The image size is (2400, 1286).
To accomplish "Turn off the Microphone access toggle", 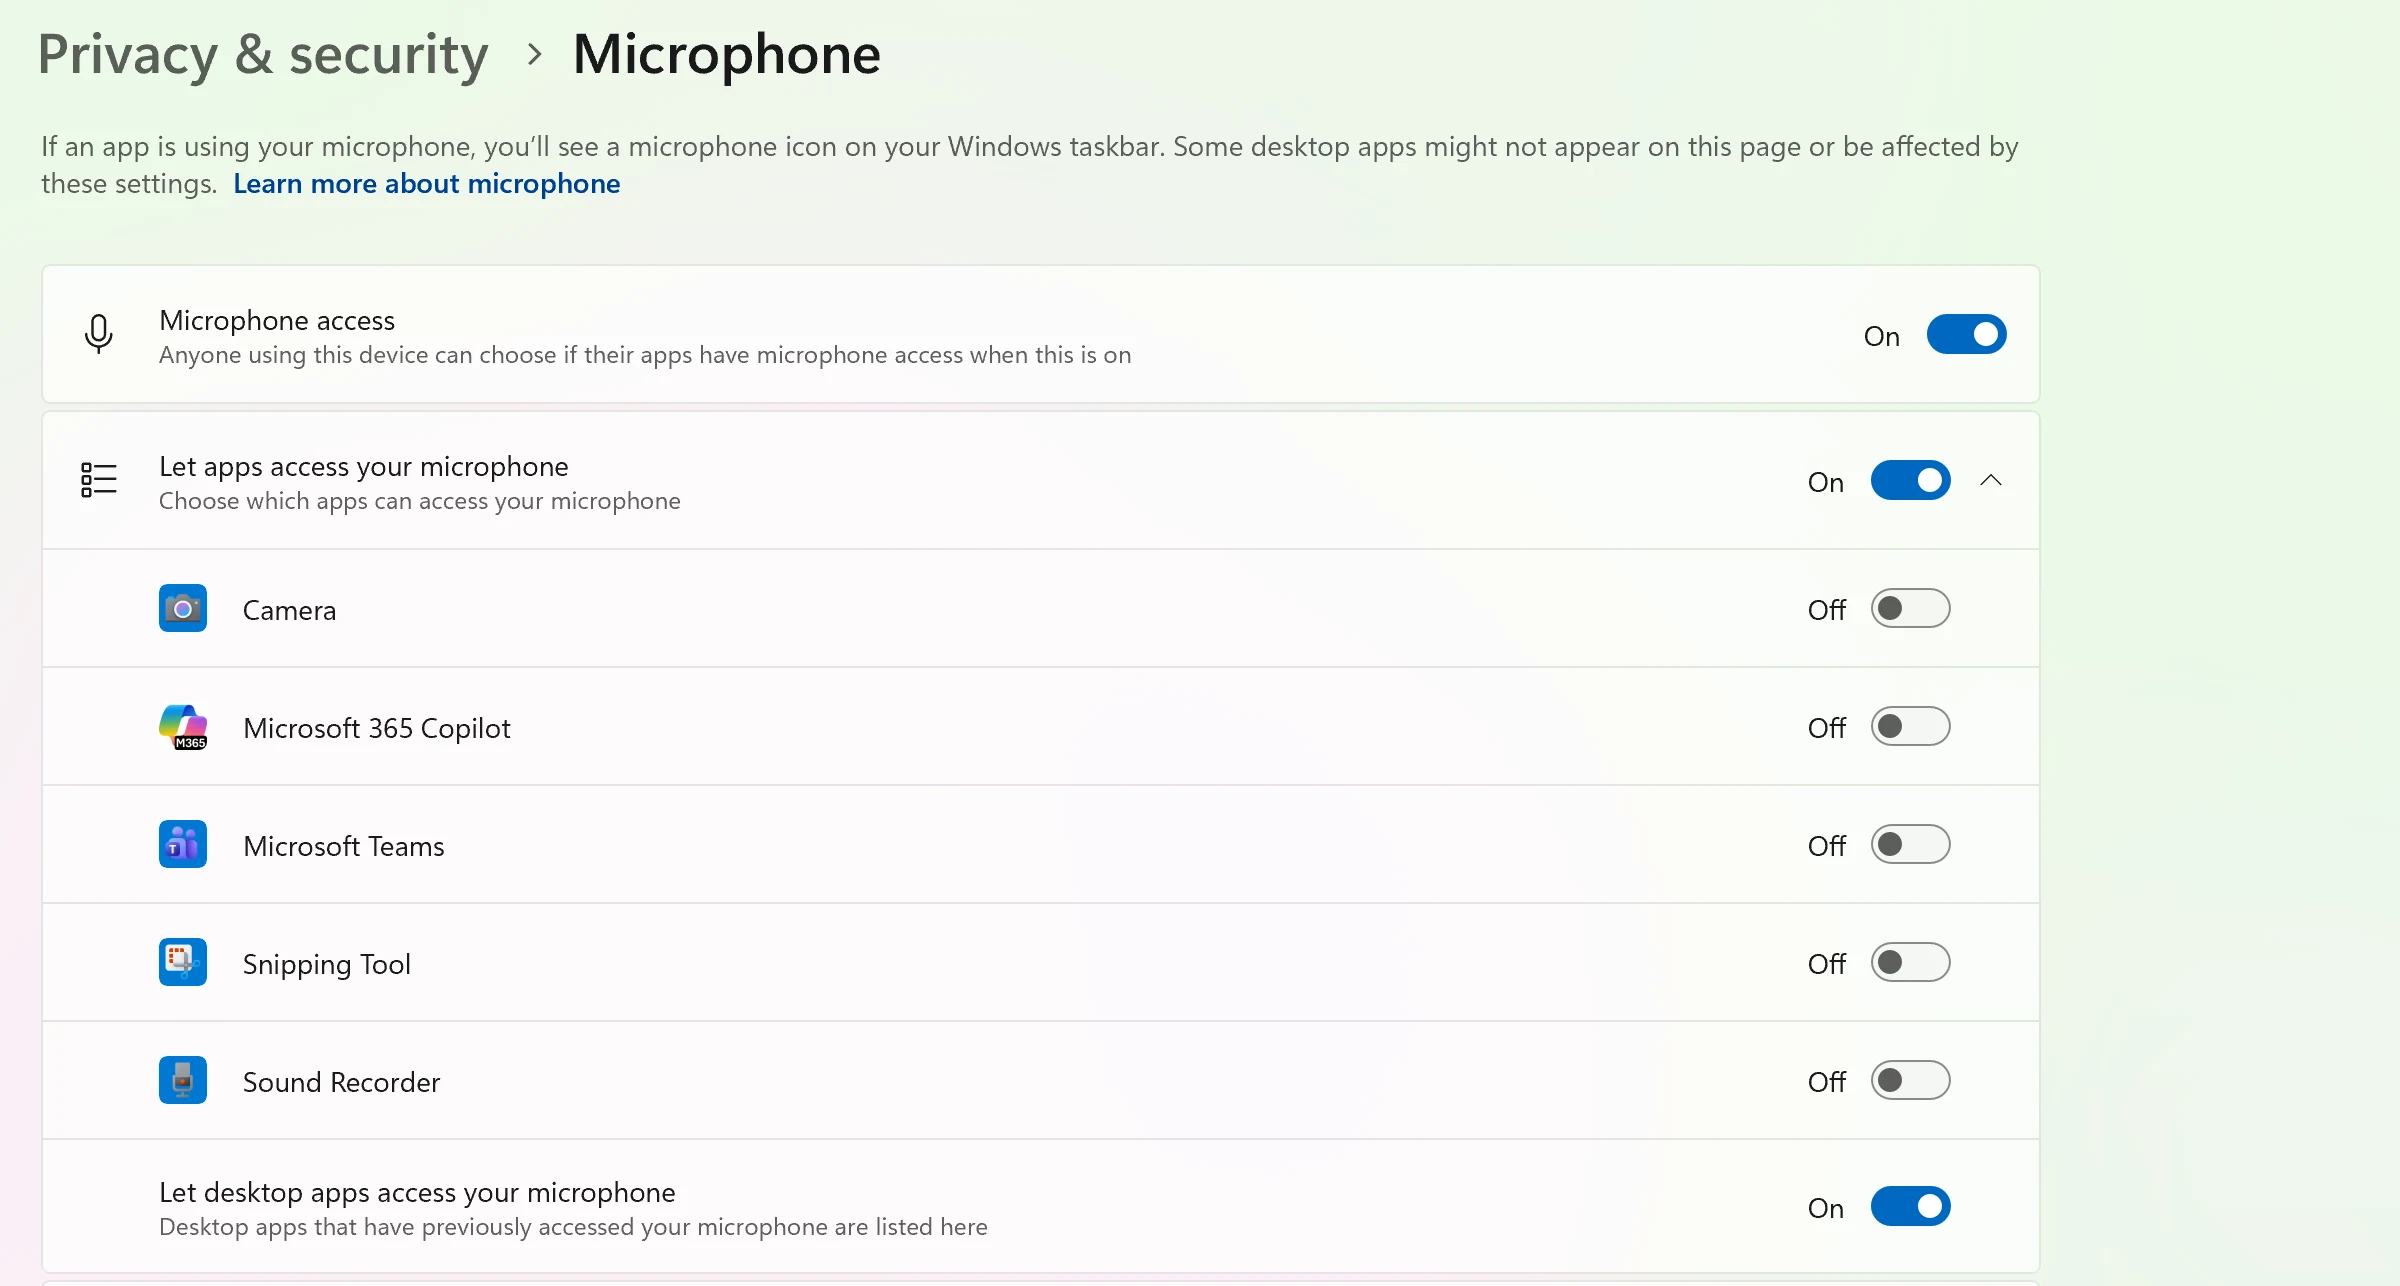I will pyautogui.click(x=1966, y=334).
